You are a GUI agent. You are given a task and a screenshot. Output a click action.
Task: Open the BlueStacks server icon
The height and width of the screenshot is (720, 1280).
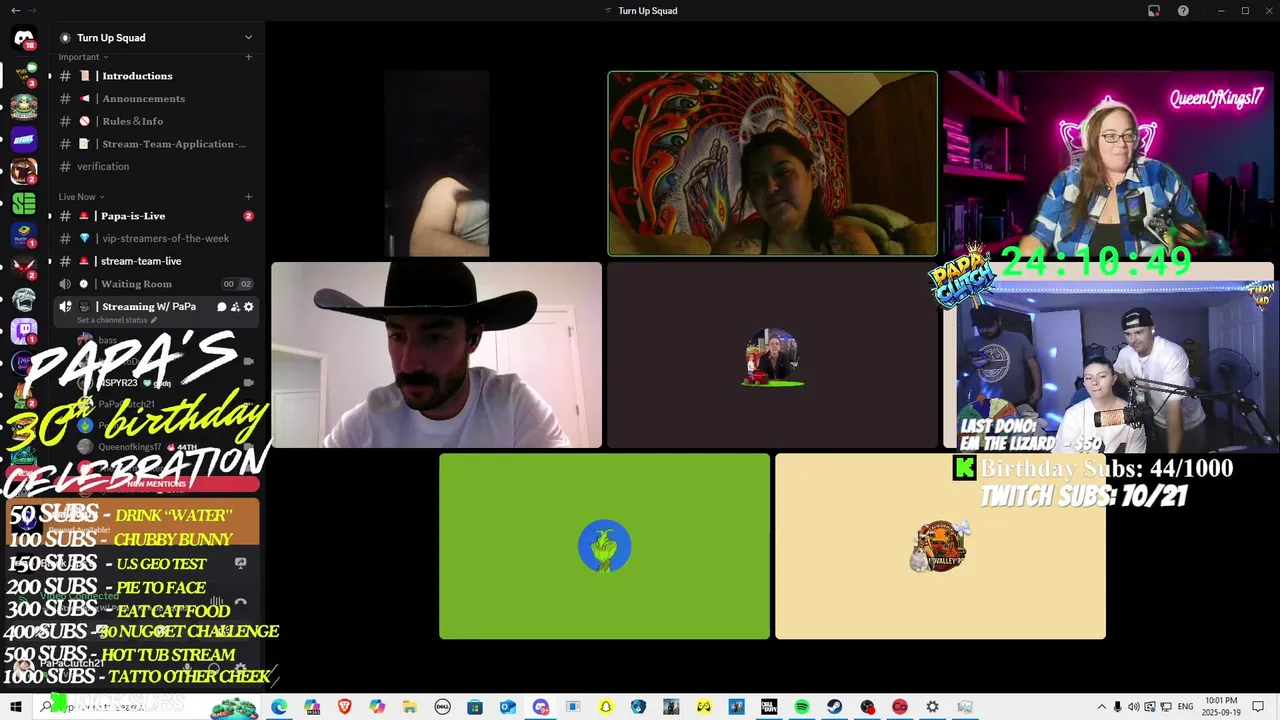pos(24,236)
